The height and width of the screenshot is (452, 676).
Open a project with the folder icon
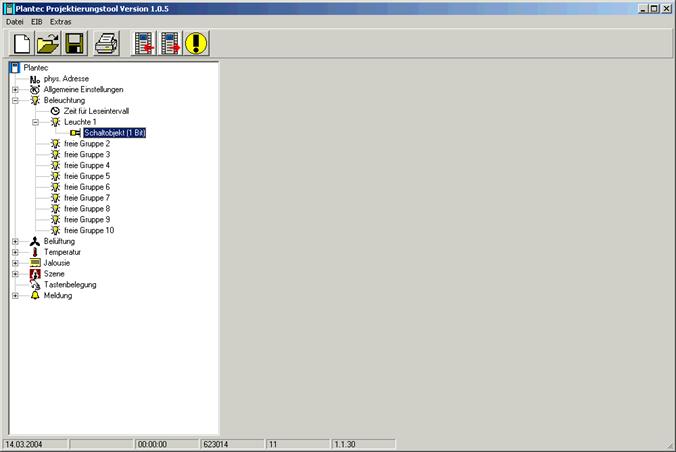click(x=48, y=43)
